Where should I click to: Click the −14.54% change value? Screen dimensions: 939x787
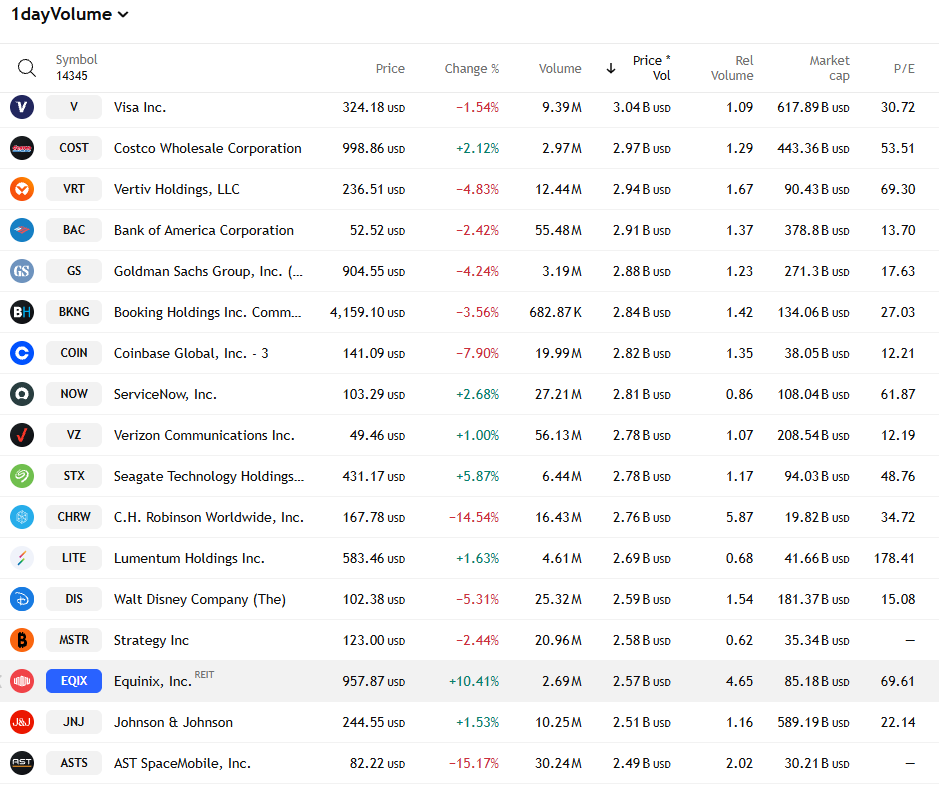[x=474, y=517]
